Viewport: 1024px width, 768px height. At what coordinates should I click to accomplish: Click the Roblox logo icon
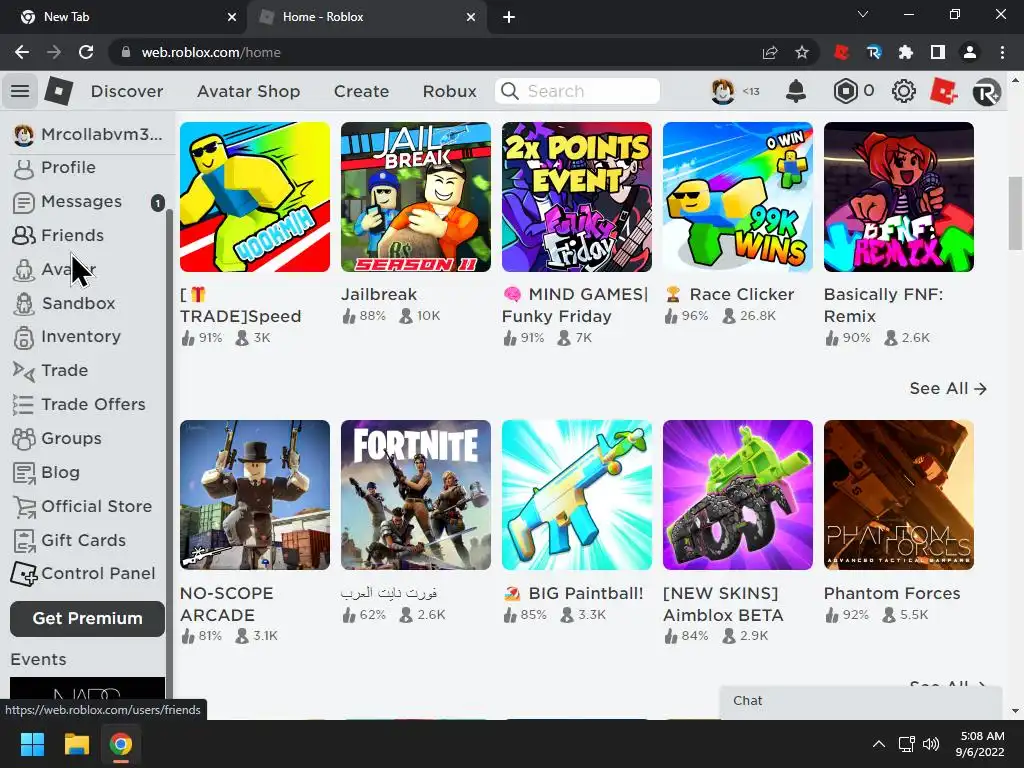(58, 91)
